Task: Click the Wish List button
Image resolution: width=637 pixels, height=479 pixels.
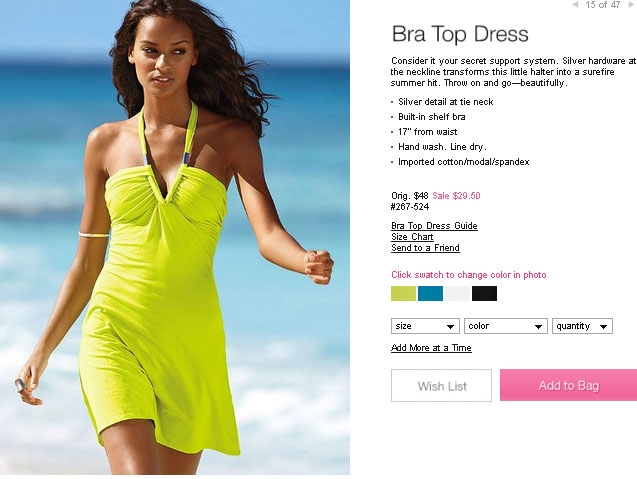Action: [x=442, y=386]
